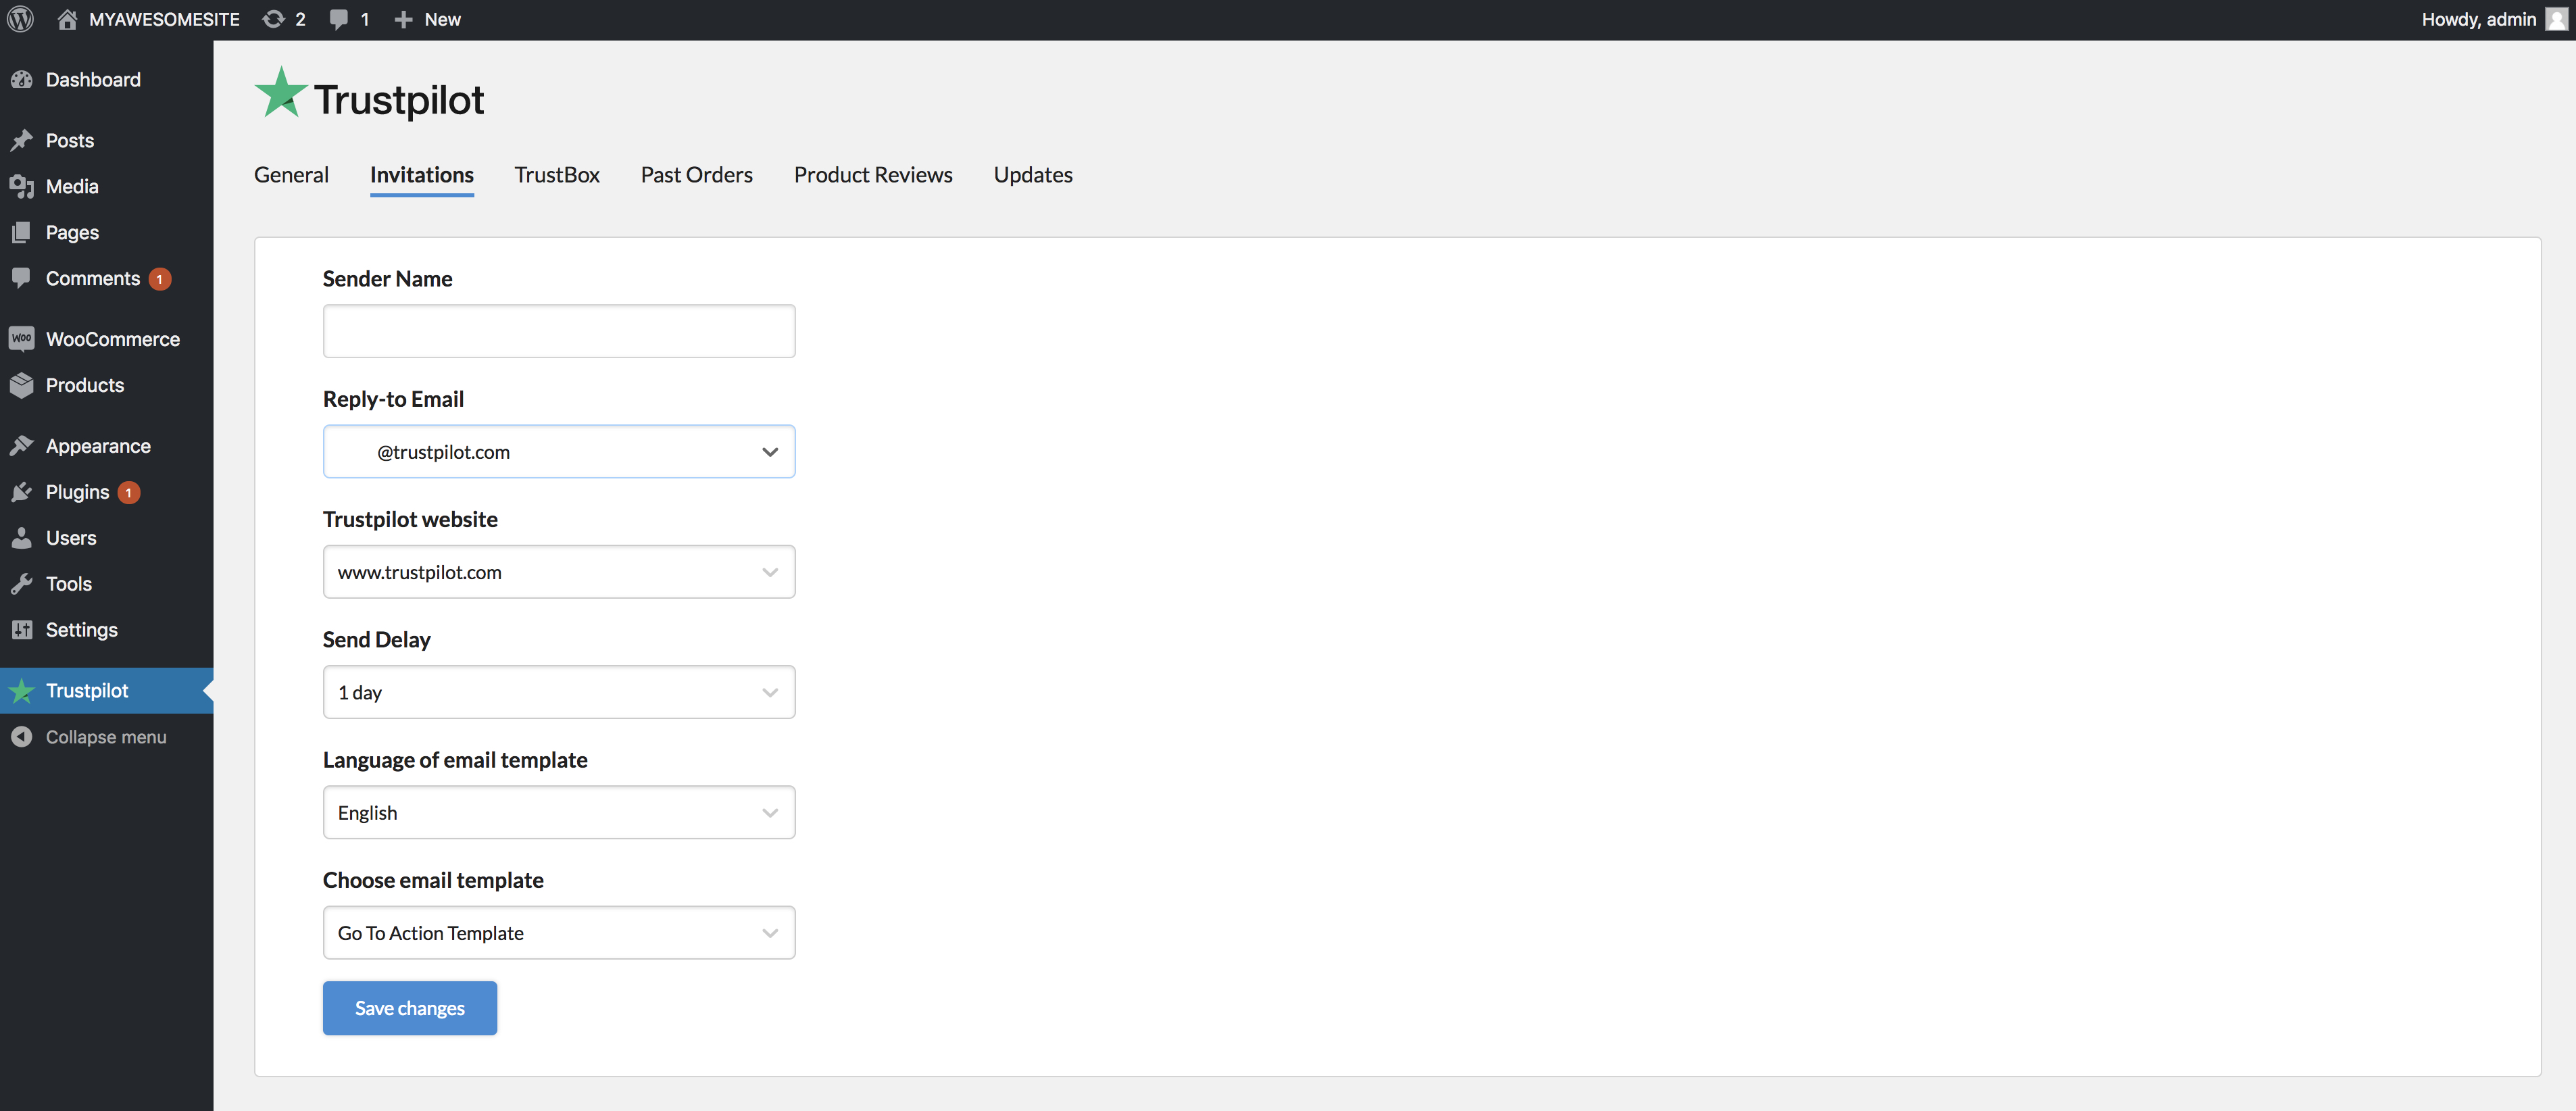Screen dimensions: 2576x1111
Task: Click the Tools wrench icon
Action: [21, 584]
